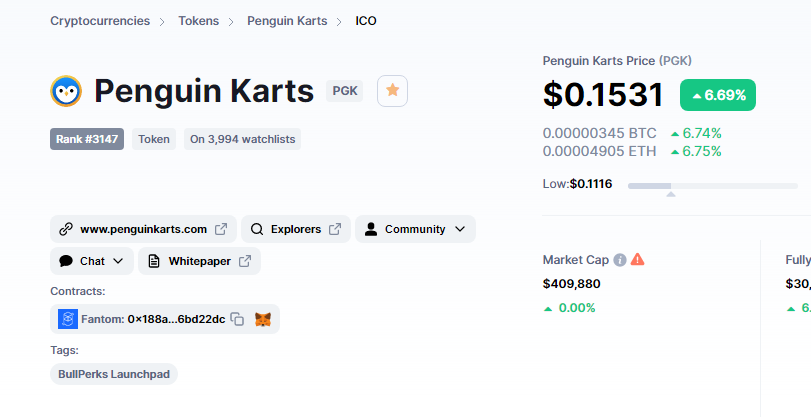The width and height of the screenshot is (811, 418).
Task: Click the Explorers magnifier icon
Action: (257, 229)
